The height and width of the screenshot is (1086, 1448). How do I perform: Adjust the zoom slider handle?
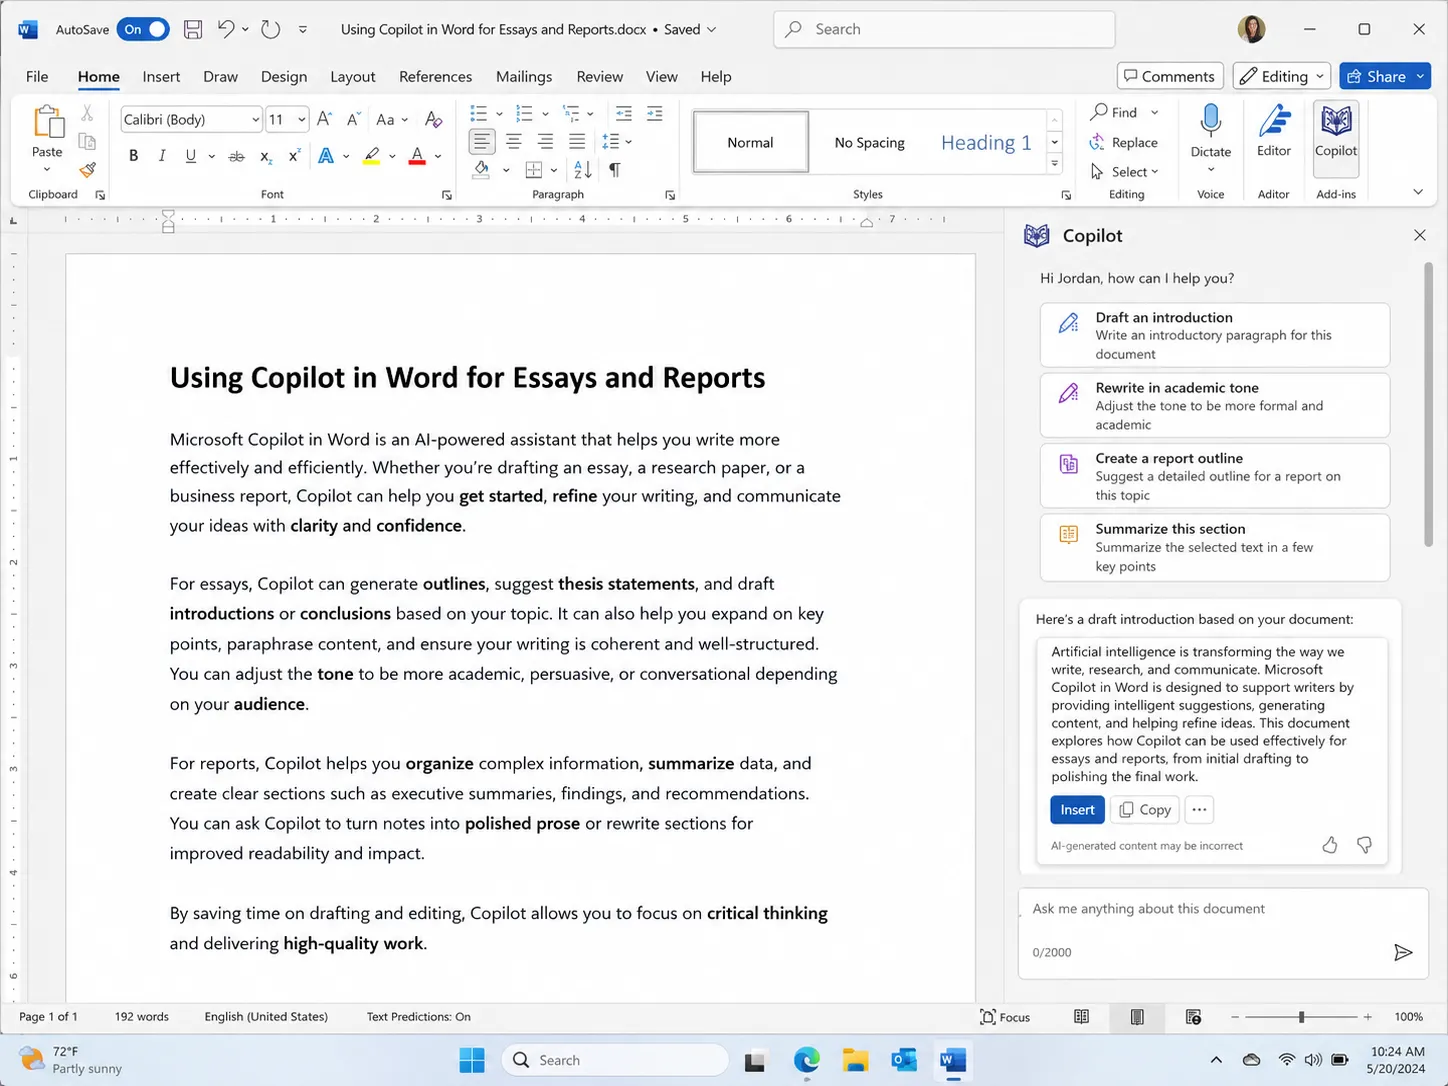(1301, 1017)
